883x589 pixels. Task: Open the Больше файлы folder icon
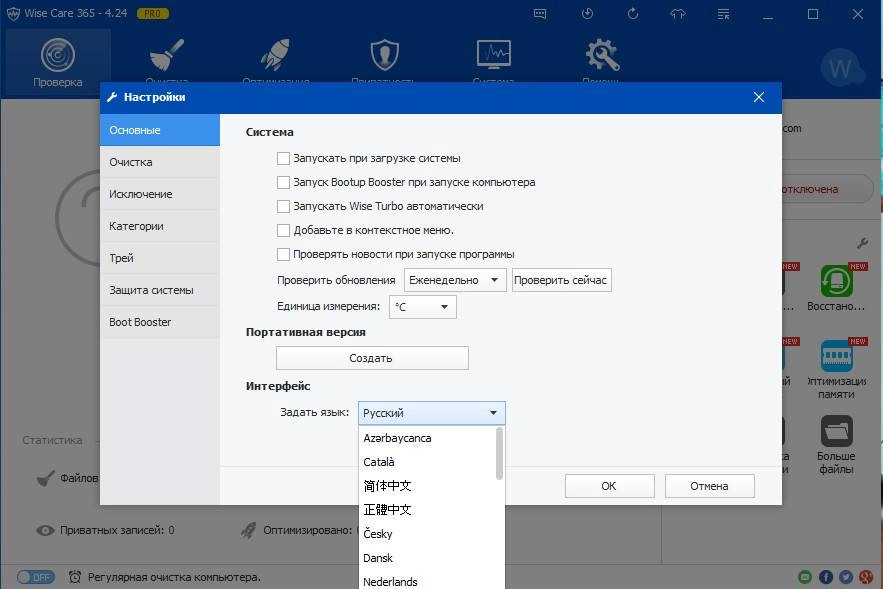pyautogui.click(x=836, y=431)
